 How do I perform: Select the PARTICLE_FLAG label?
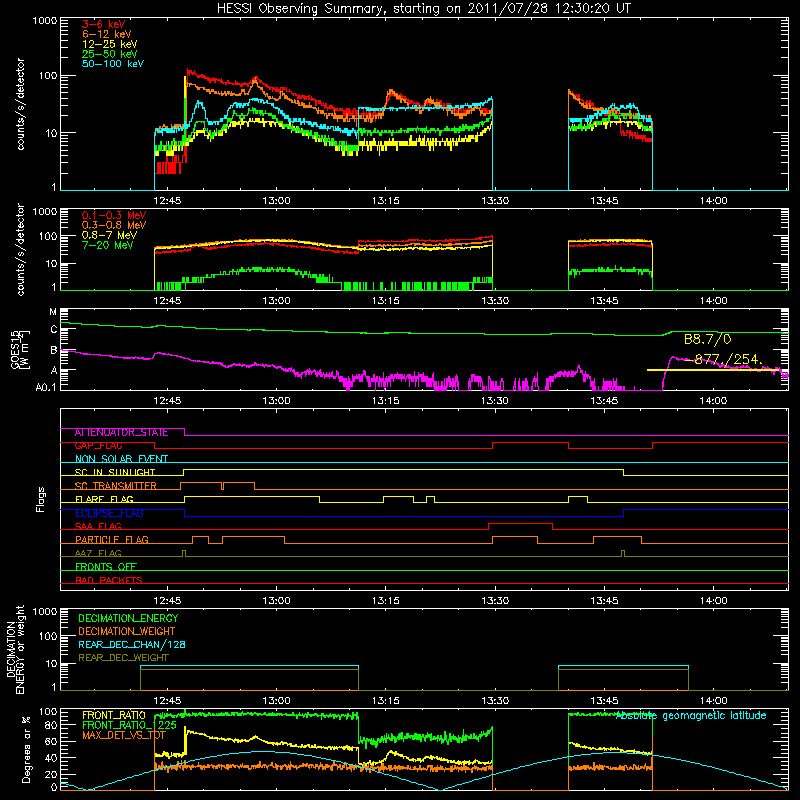click(x=112, y=540)
